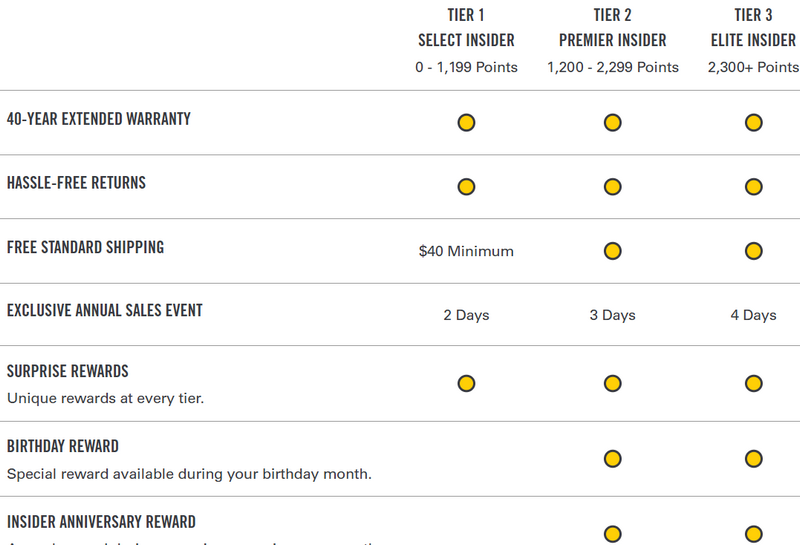Click the Free Standard Shipping row label

86,247
